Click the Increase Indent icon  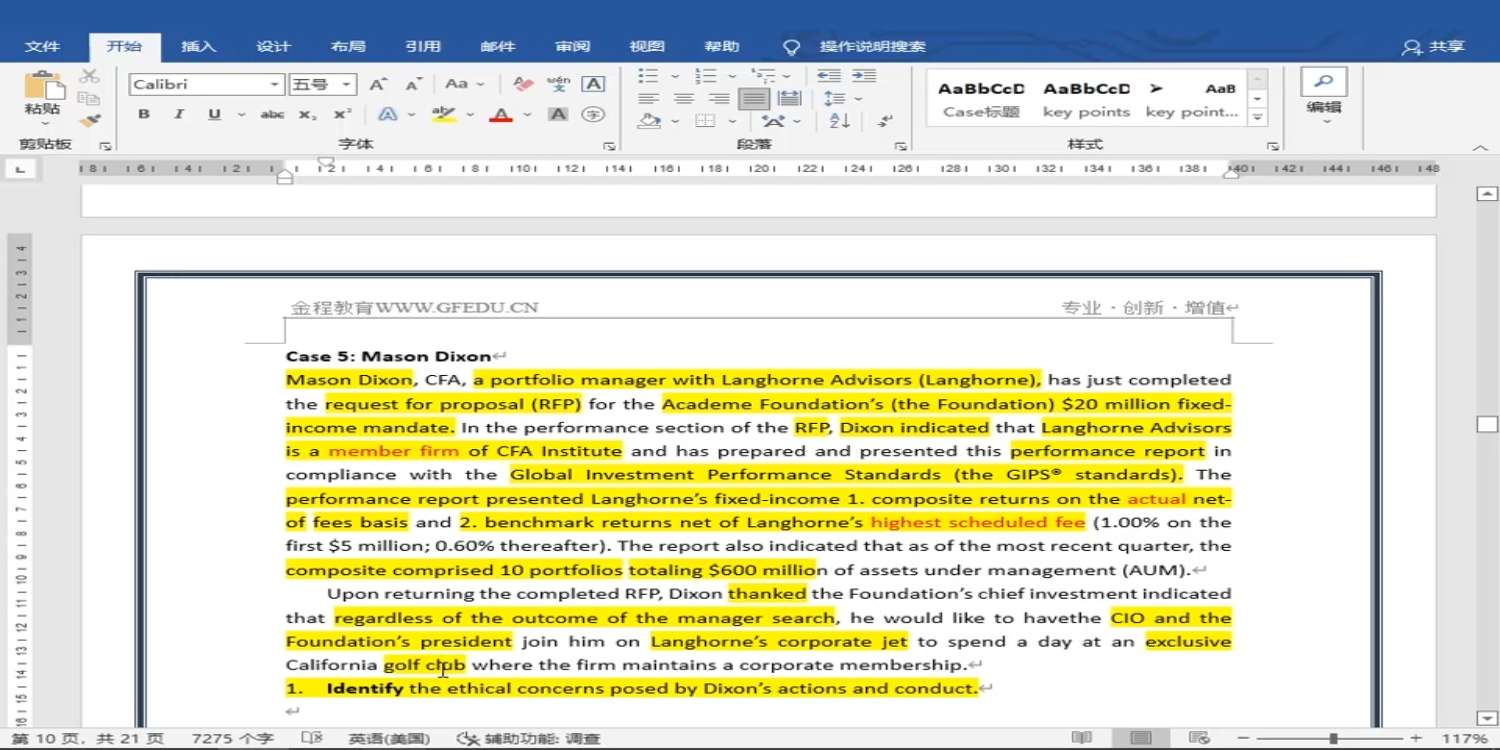pyautogui.click(x=864, y=76)
